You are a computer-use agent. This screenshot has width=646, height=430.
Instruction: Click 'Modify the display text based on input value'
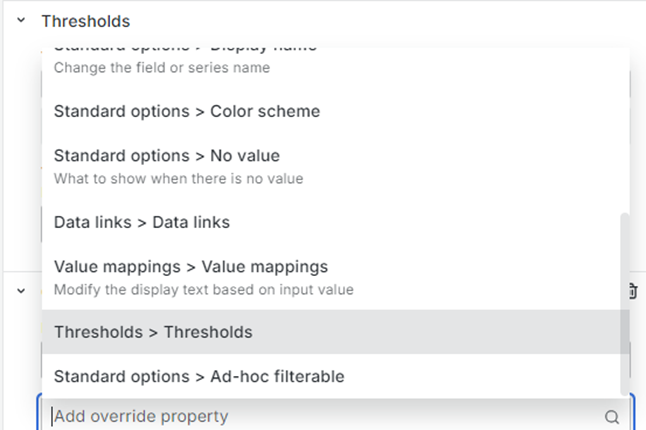click(204, 290)
